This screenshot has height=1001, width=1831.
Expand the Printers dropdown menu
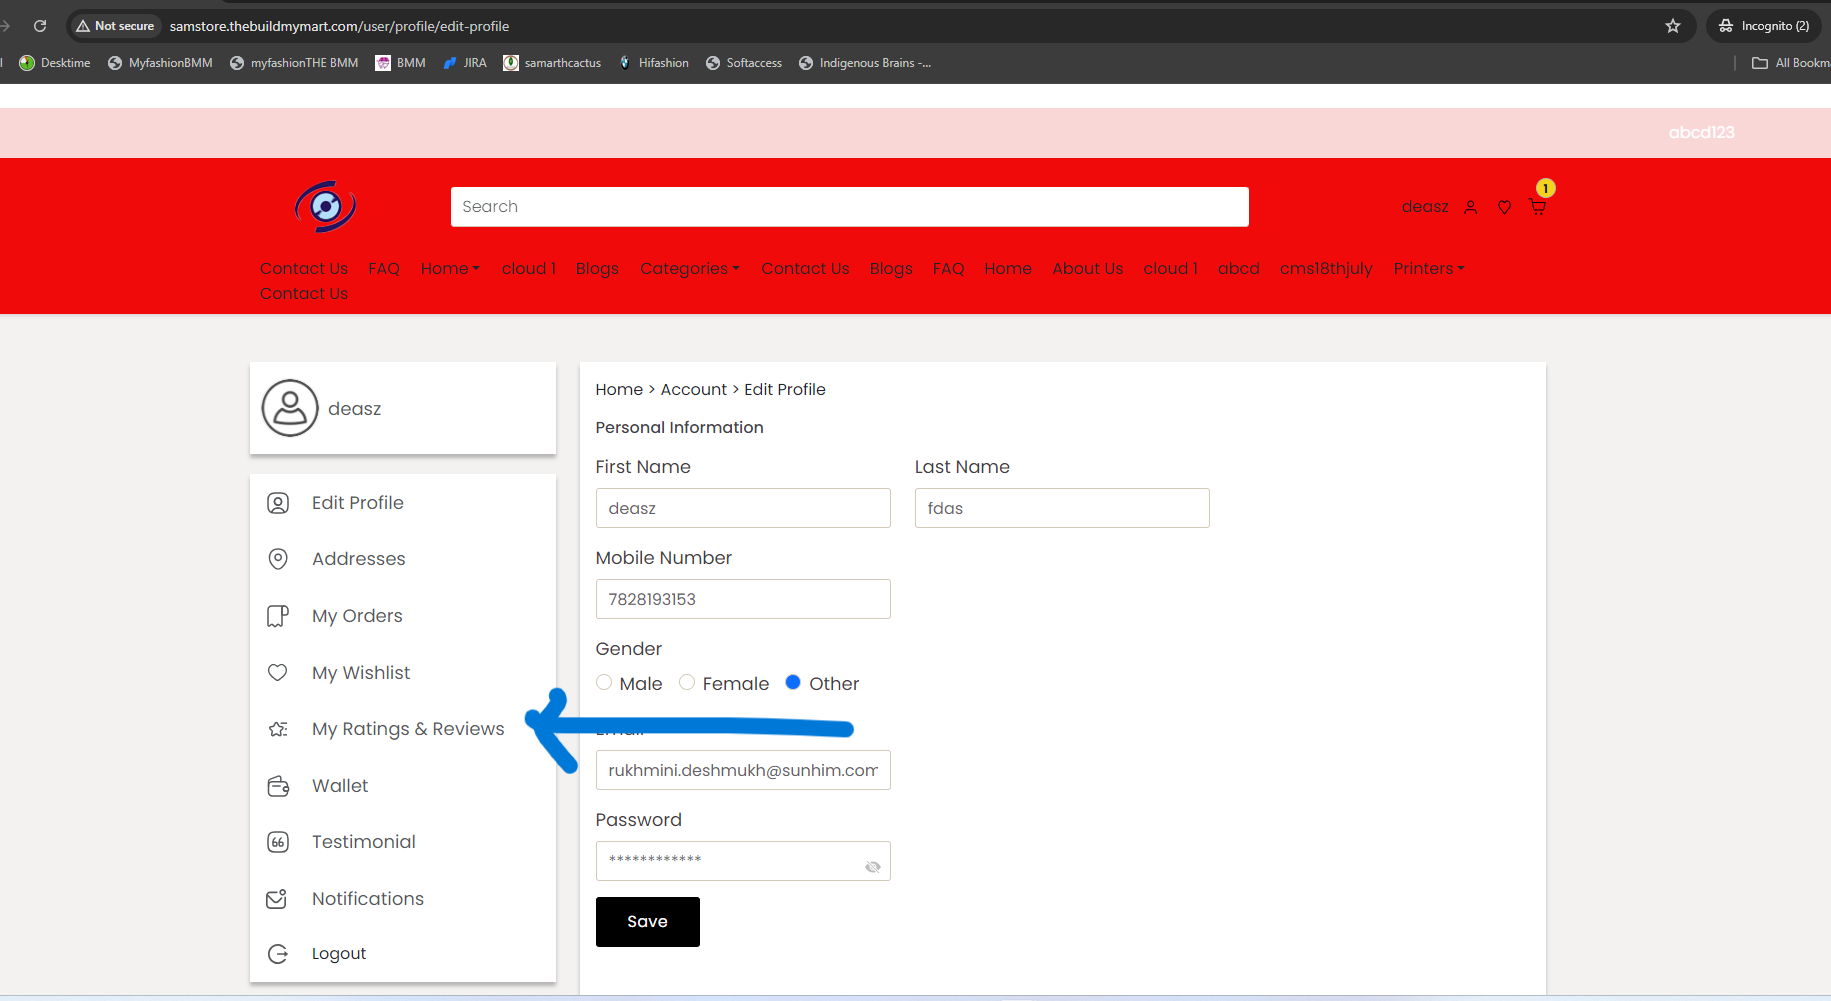[1429, 268]
